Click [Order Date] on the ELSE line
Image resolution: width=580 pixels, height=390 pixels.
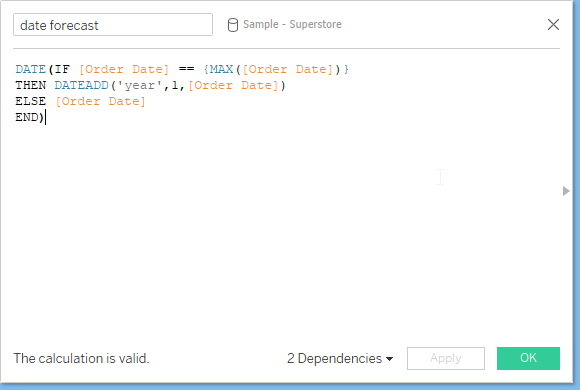click(101, 101)
